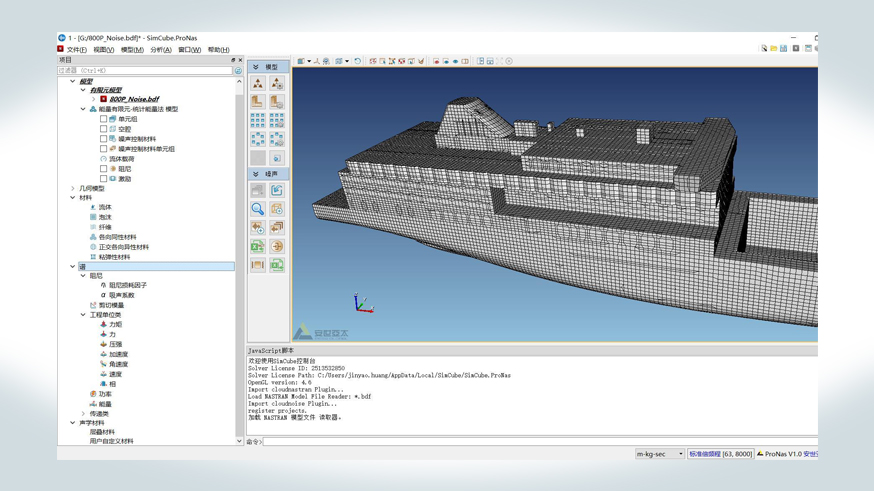Expand the 几何模型 tree node
This screenshot has height=491, width=874.
[73, 188]
